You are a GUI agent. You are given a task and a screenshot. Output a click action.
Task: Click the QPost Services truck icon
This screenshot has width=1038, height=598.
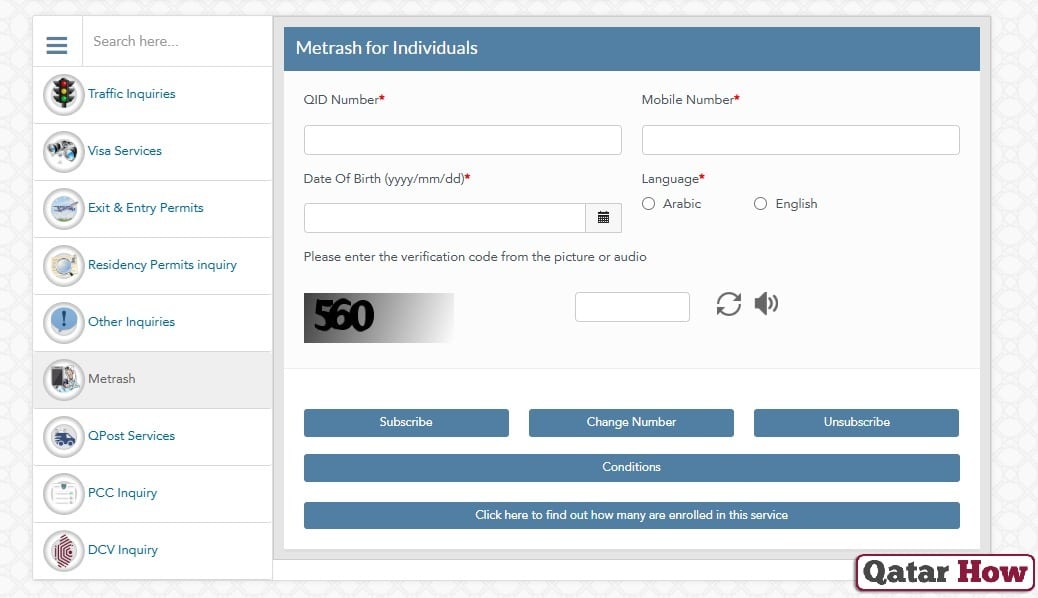coord(64,436)
